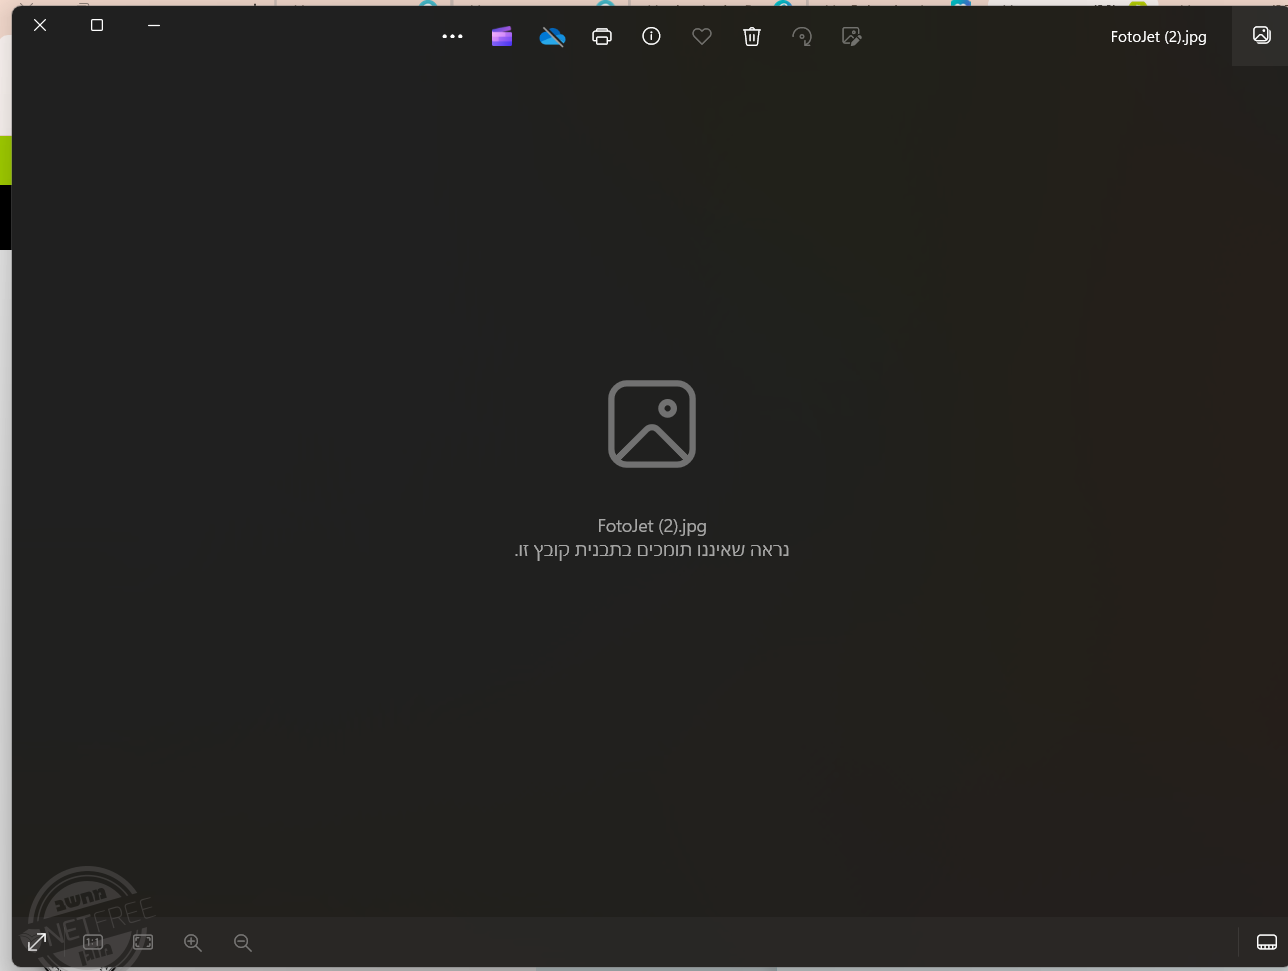
Task: Enter full screen with diagonal arrows icon
Action: coord(37,942)
